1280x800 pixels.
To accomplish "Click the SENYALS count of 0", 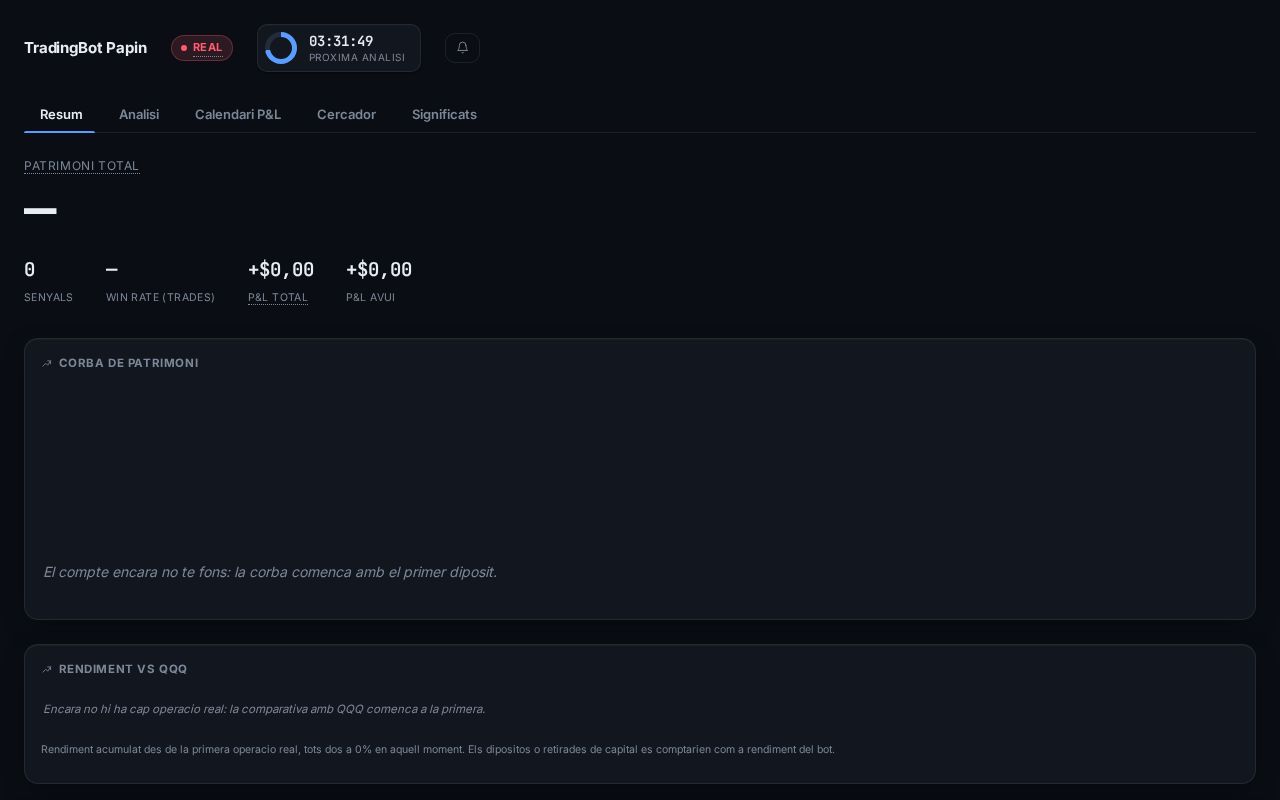I will click(x=29, y=270).
